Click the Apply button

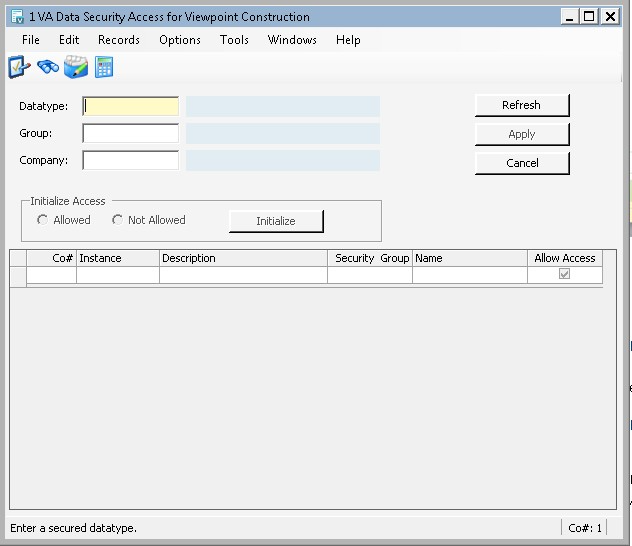point(522,134)
